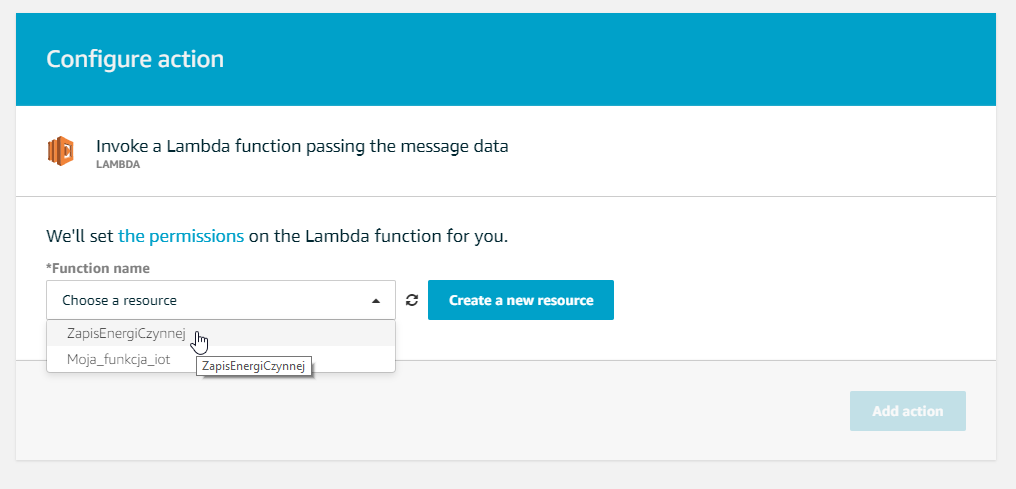Click the ZapisEnergiCzynnej tooltip popup

[x=253, y=366]
